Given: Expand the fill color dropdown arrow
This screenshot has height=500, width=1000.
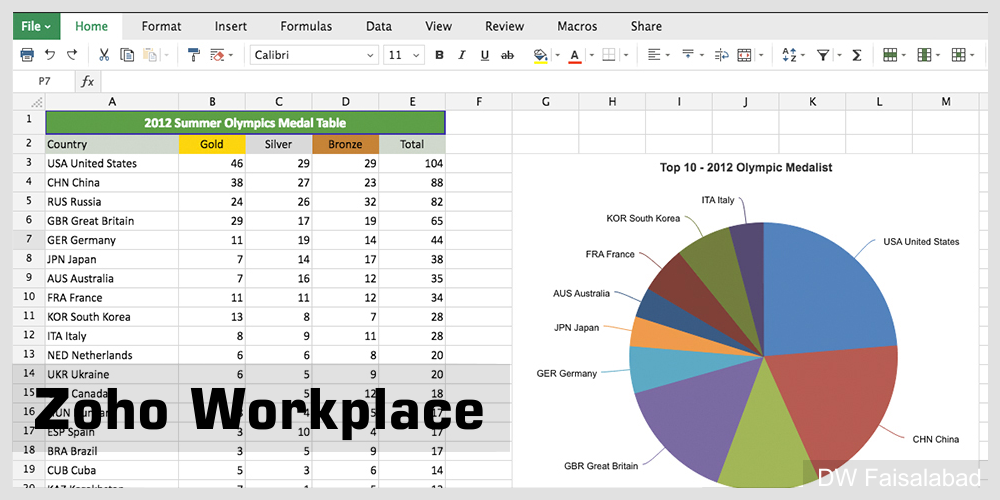Looking at the screenshot, I should point(557,55).
